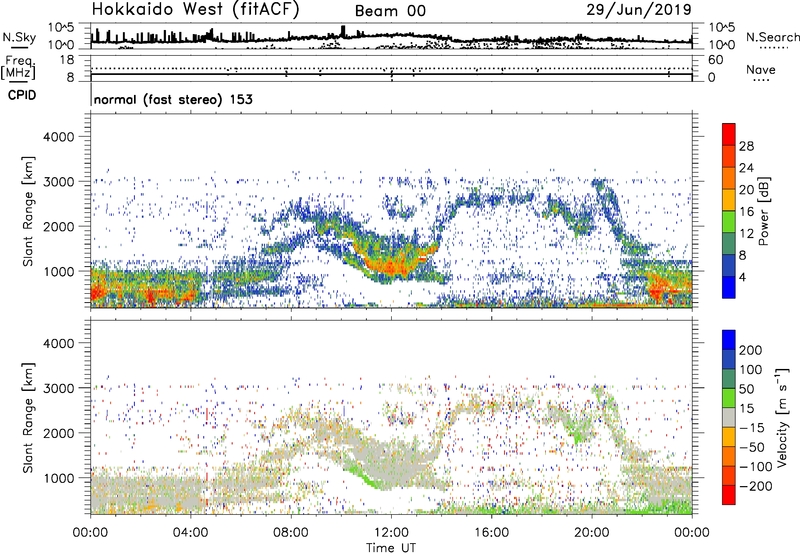Click the '4000' label on power panel axis
800x554 pixels.
click(59, 137)
